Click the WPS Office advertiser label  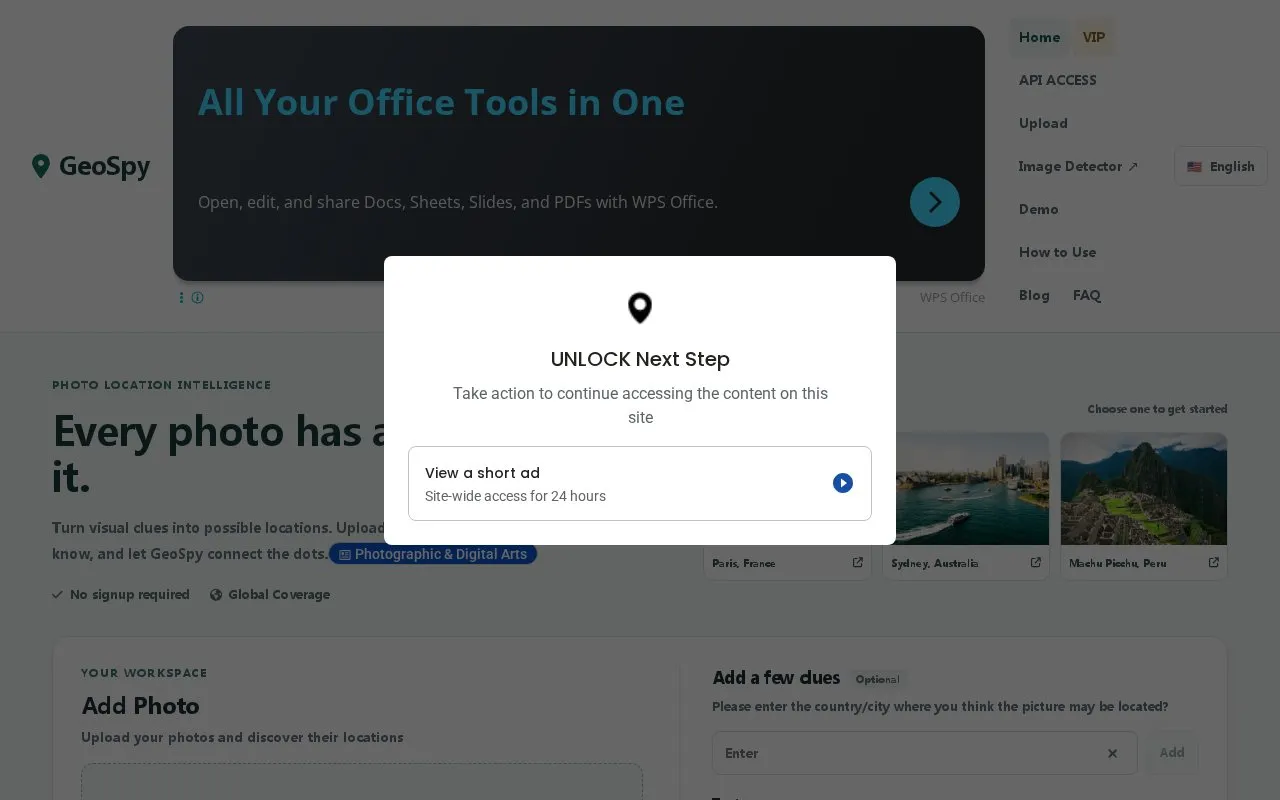pyautogui.click(x=952, y=297)
